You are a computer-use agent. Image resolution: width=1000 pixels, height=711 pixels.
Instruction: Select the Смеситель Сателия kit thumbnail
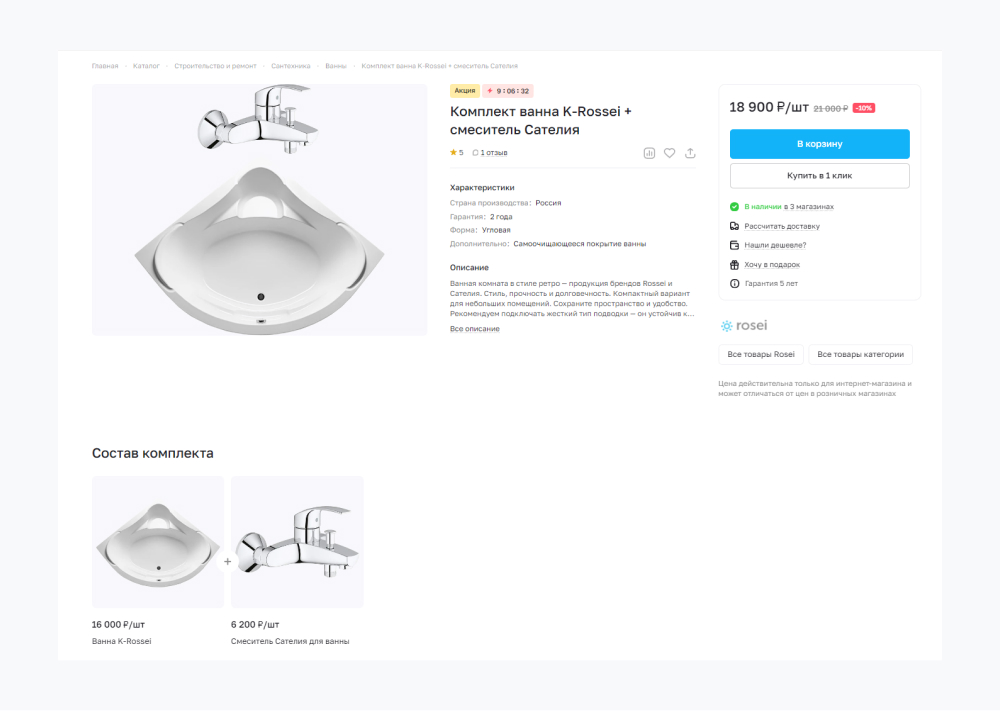297,542
